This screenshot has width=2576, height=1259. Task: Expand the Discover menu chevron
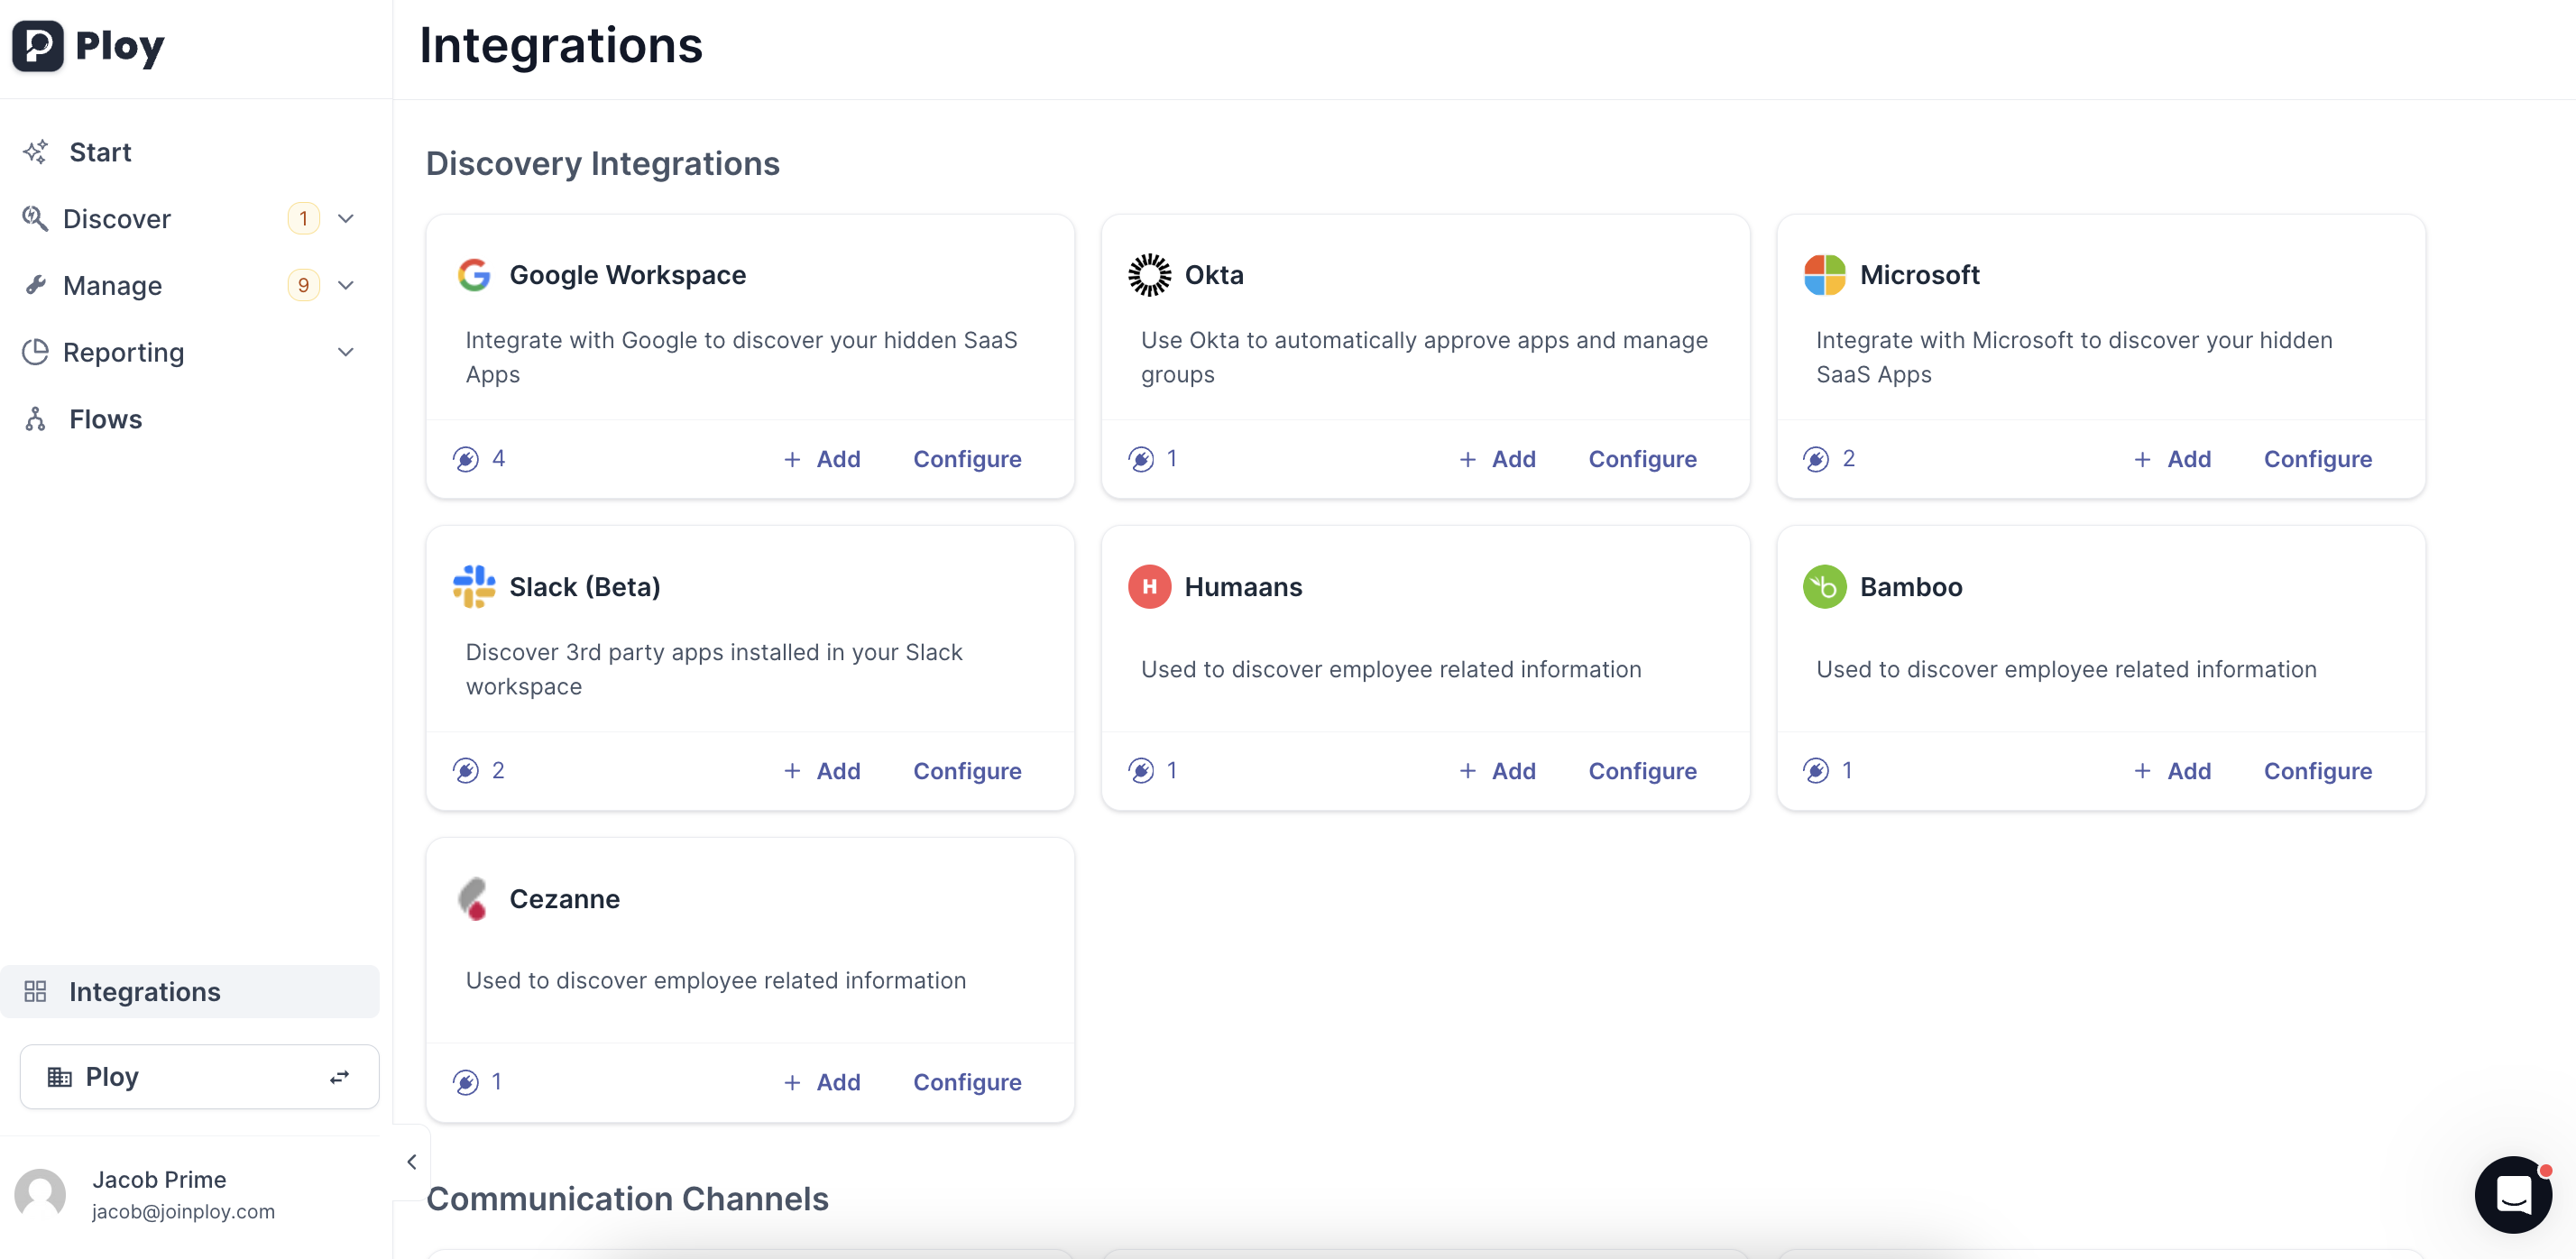[346, 218]
